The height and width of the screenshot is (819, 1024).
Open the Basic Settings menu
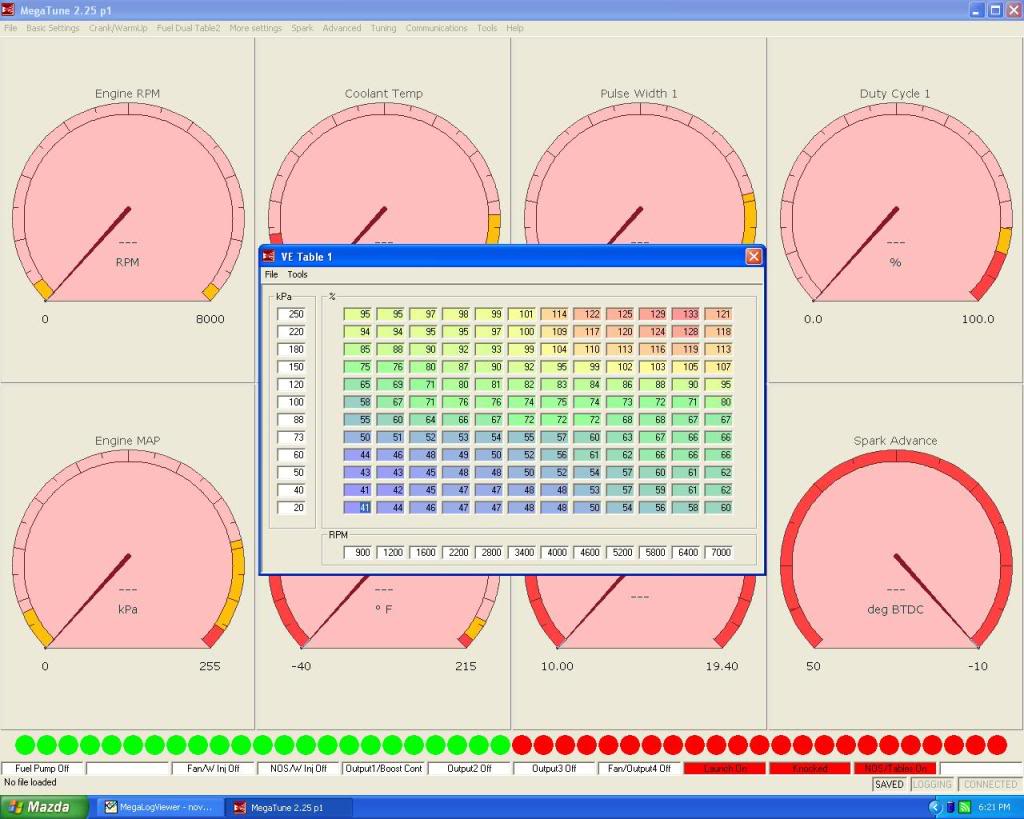tap(52, 28)
